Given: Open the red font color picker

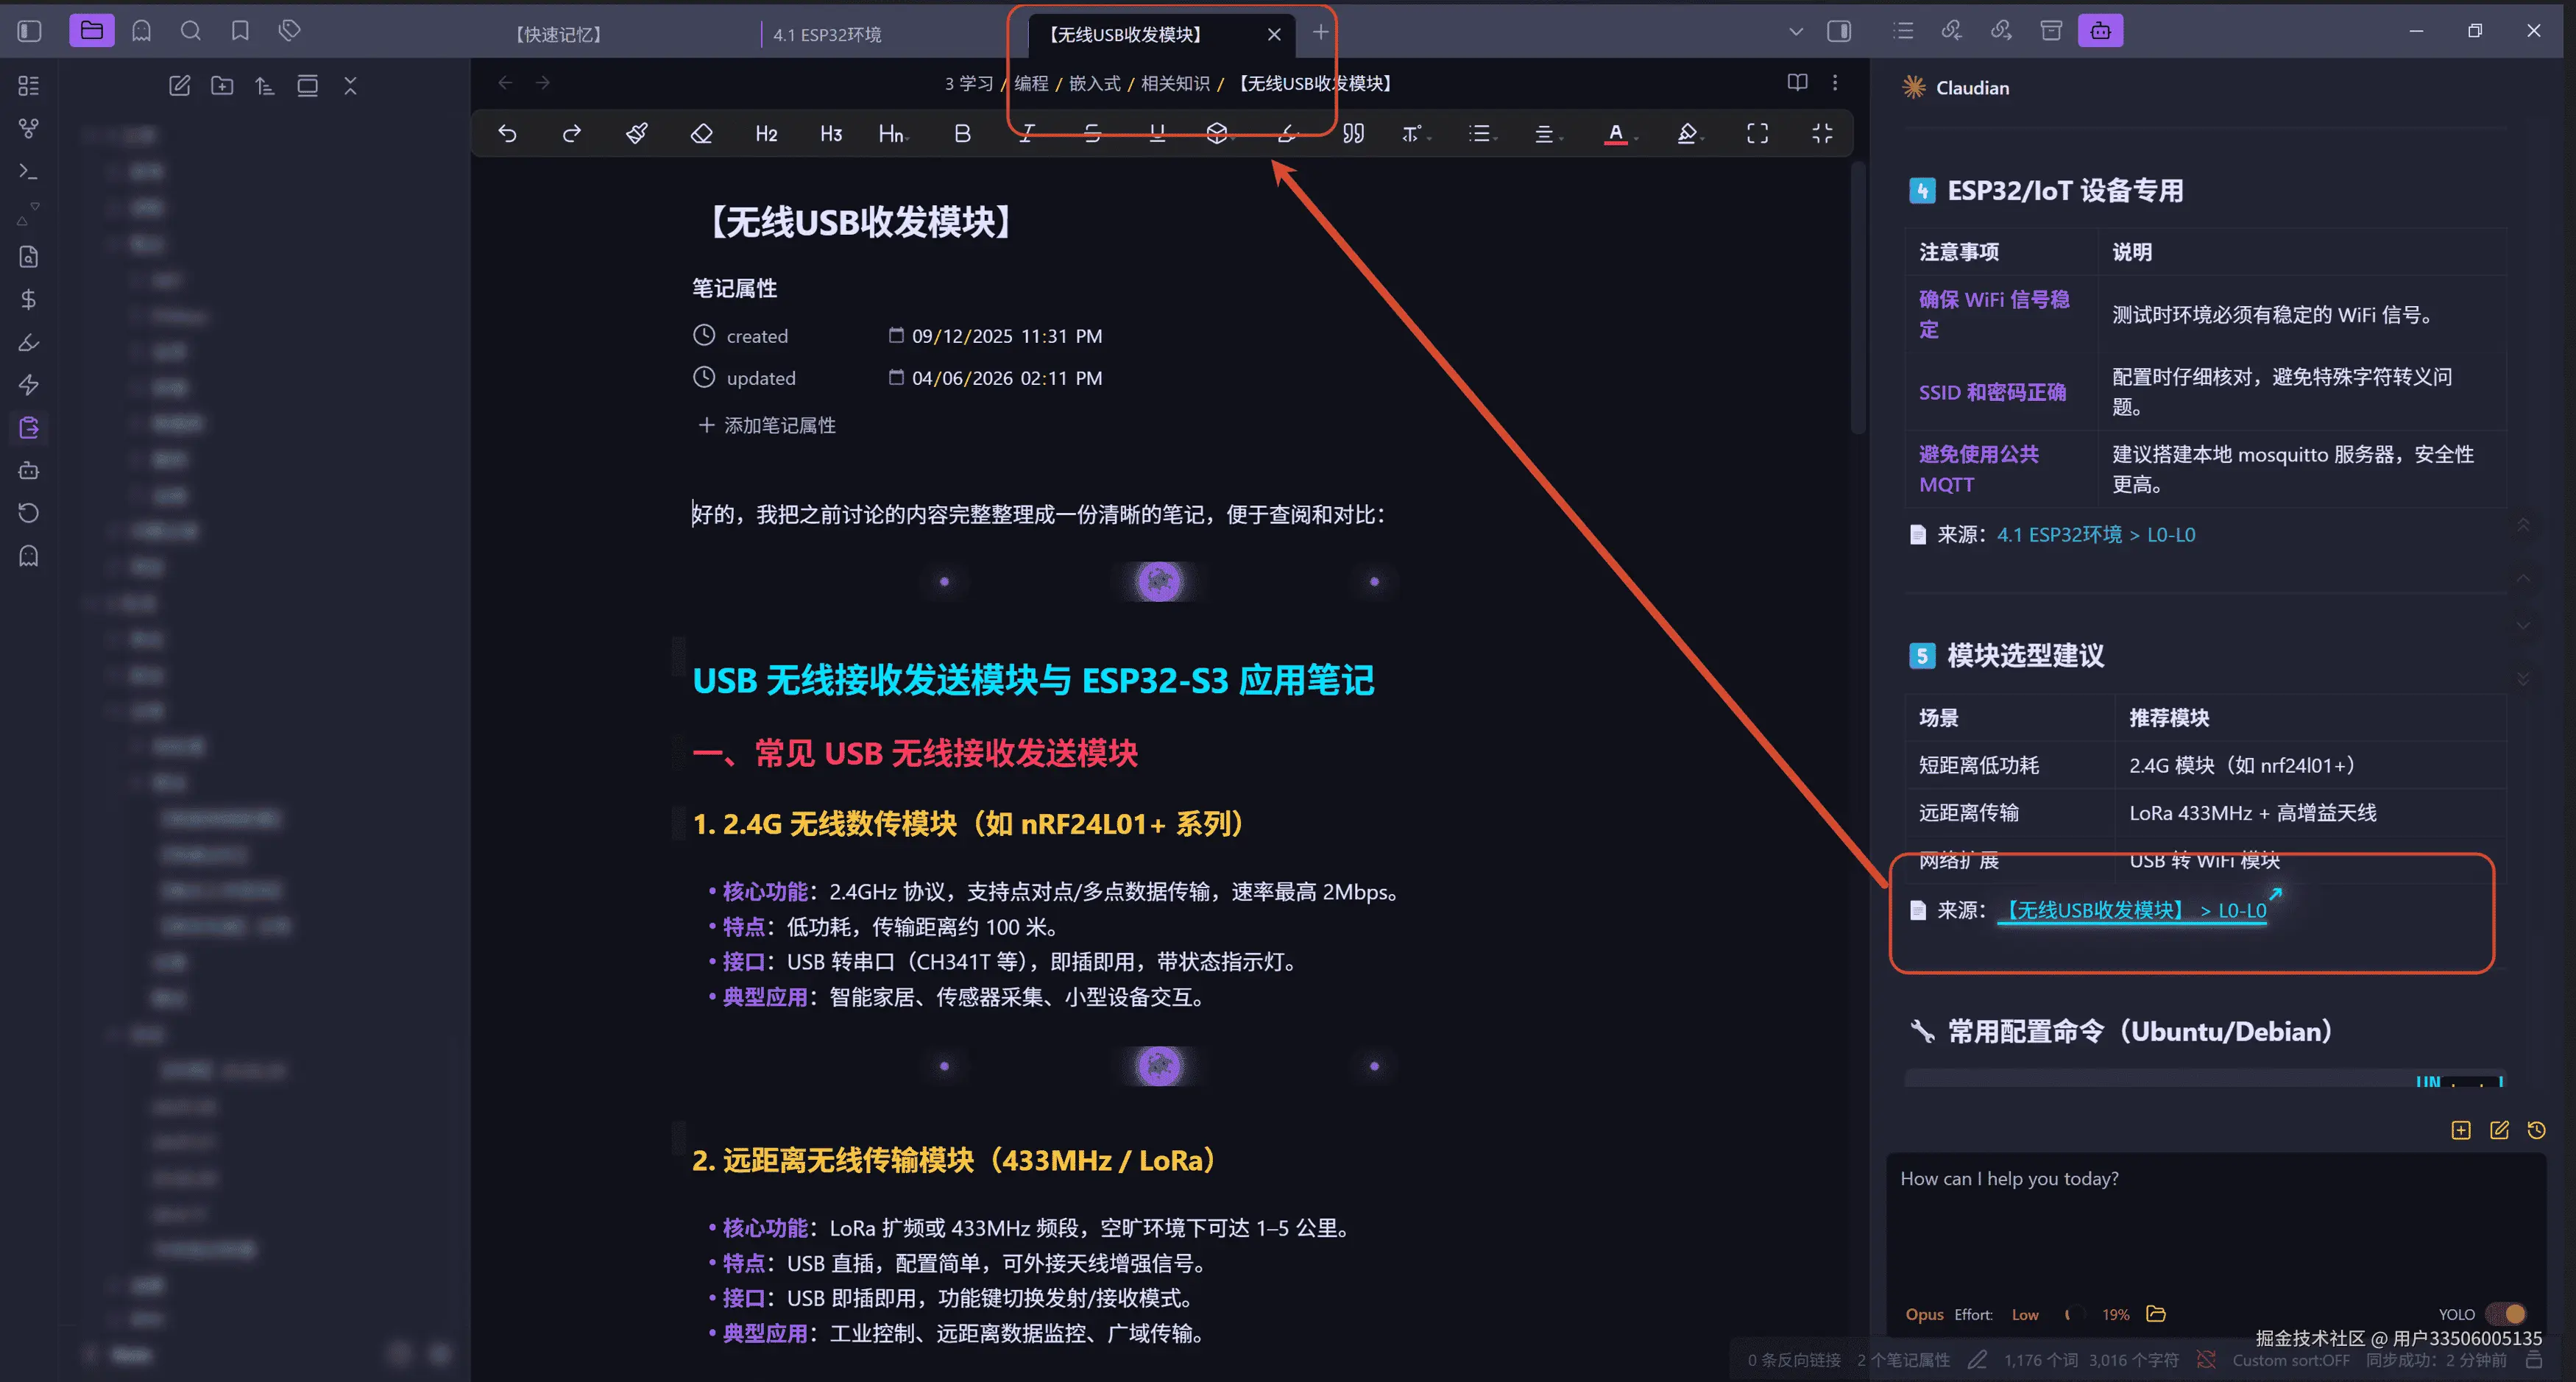Looking at the screenshot, I should pyautogui.click(x=1615, y=133).
